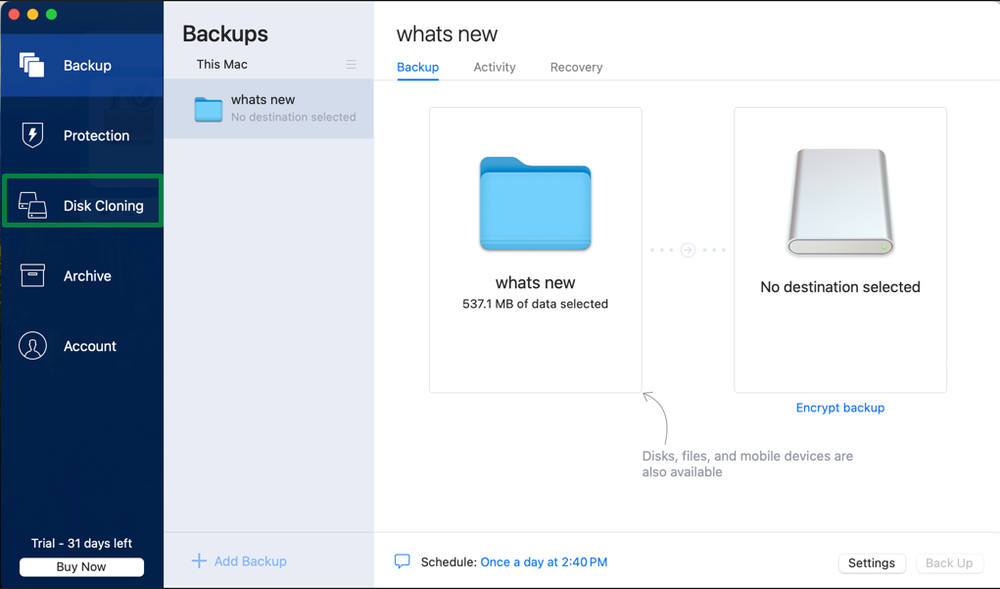Select the Backup tab

coord(417,67)
